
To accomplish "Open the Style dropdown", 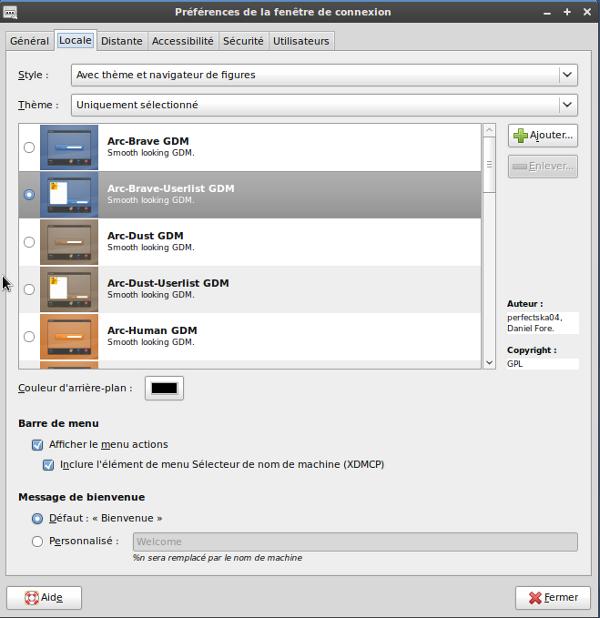I will pos(324,75).
